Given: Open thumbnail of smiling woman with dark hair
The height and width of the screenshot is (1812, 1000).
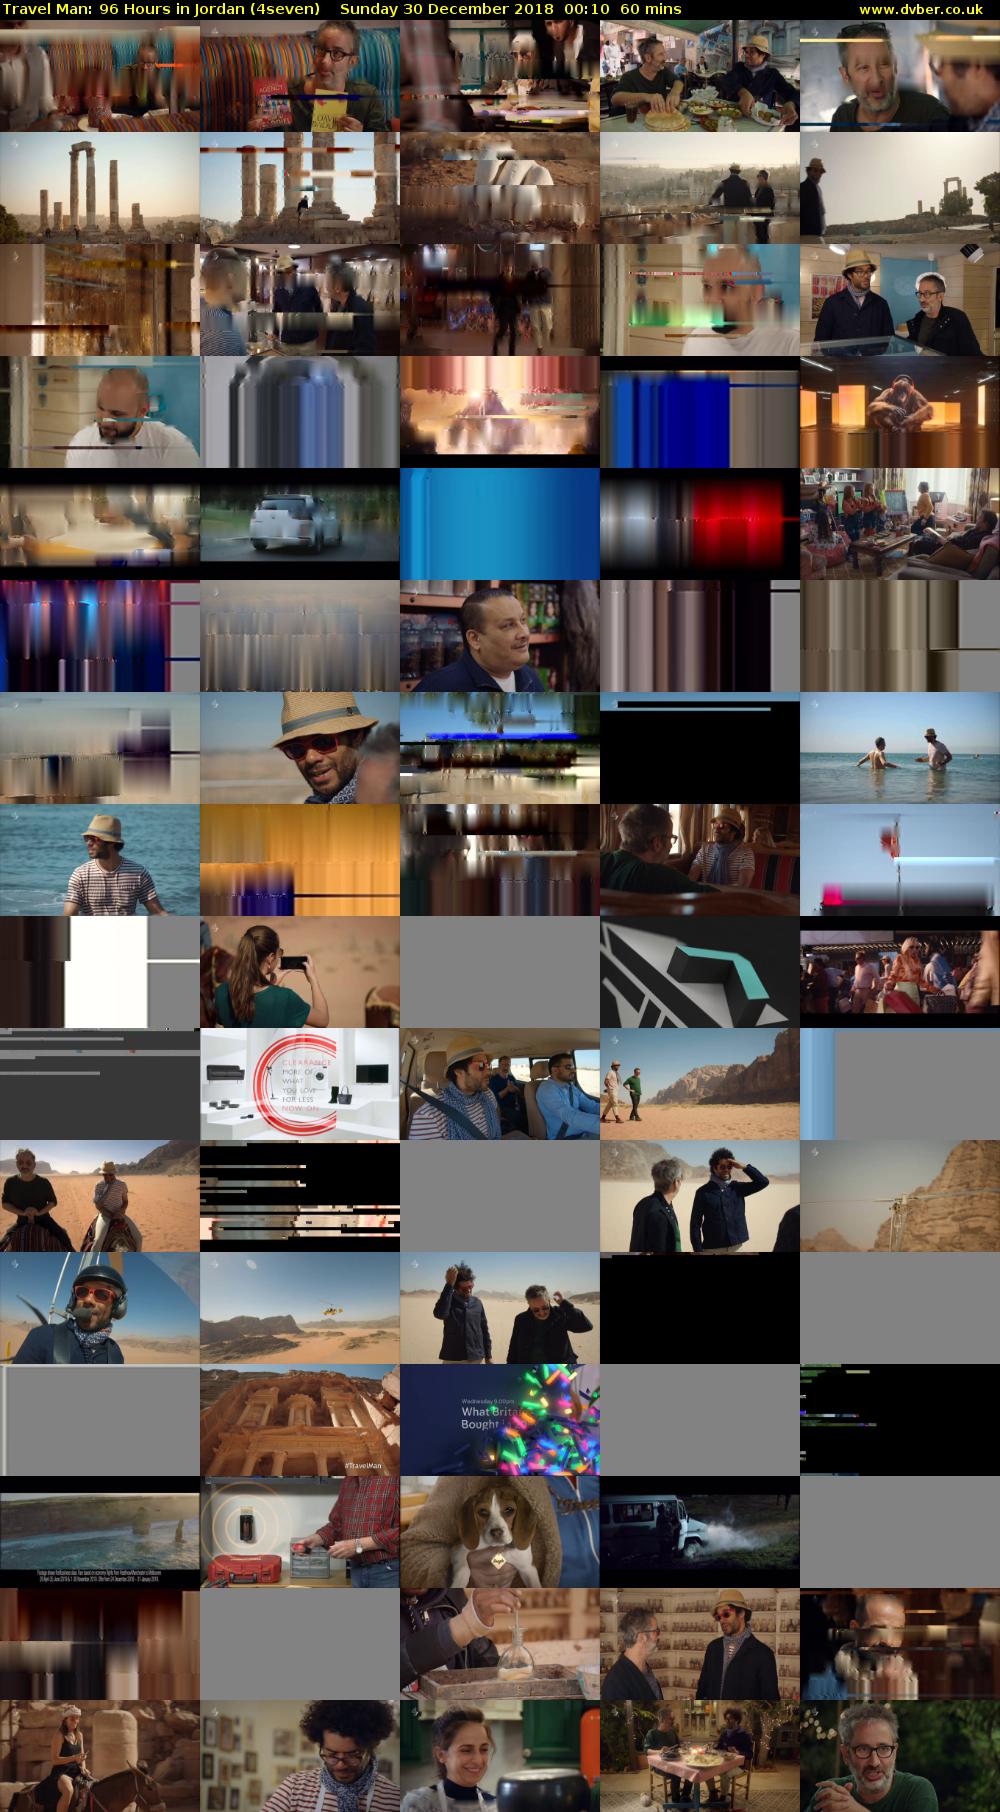Looking at the screenshot, I should pyautogui.click(x=500, y=1756).
